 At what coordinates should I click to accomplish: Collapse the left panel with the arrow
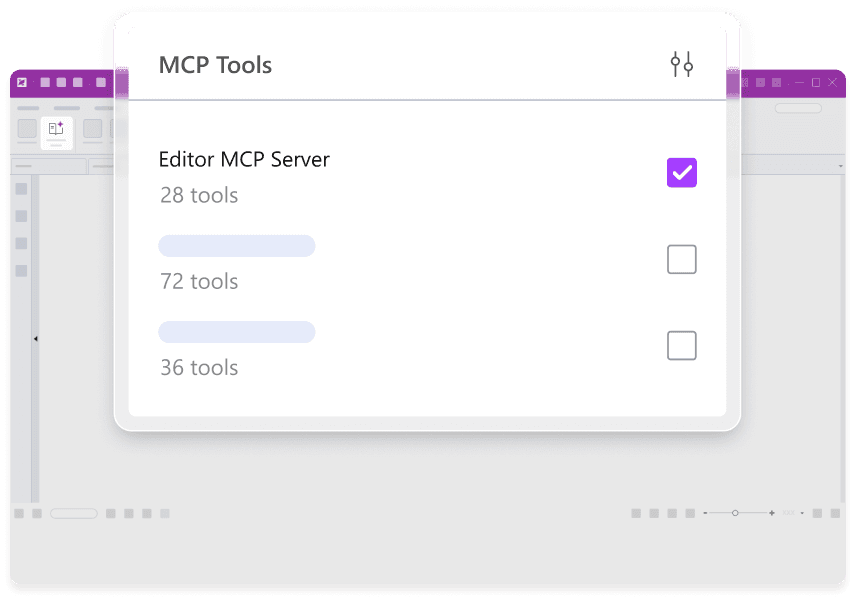click(35, 339)
